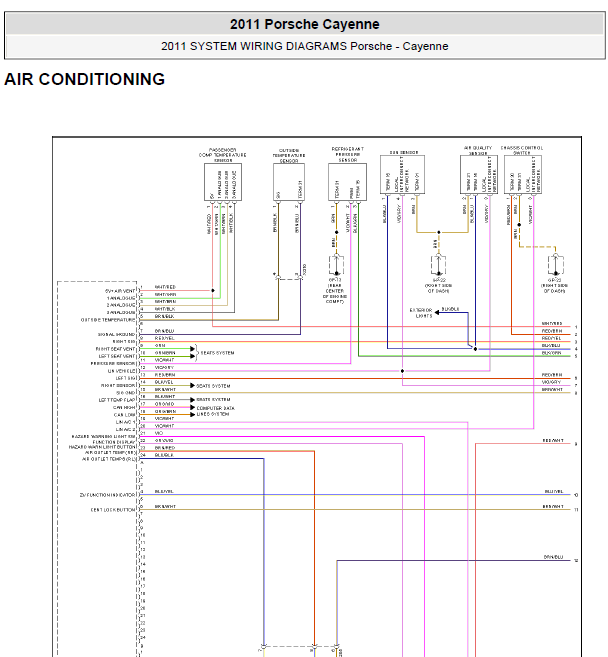Click the ground symbol below the sun sensor BRN wire
This screenshot has height=657, width=608.
coord(438,265)
